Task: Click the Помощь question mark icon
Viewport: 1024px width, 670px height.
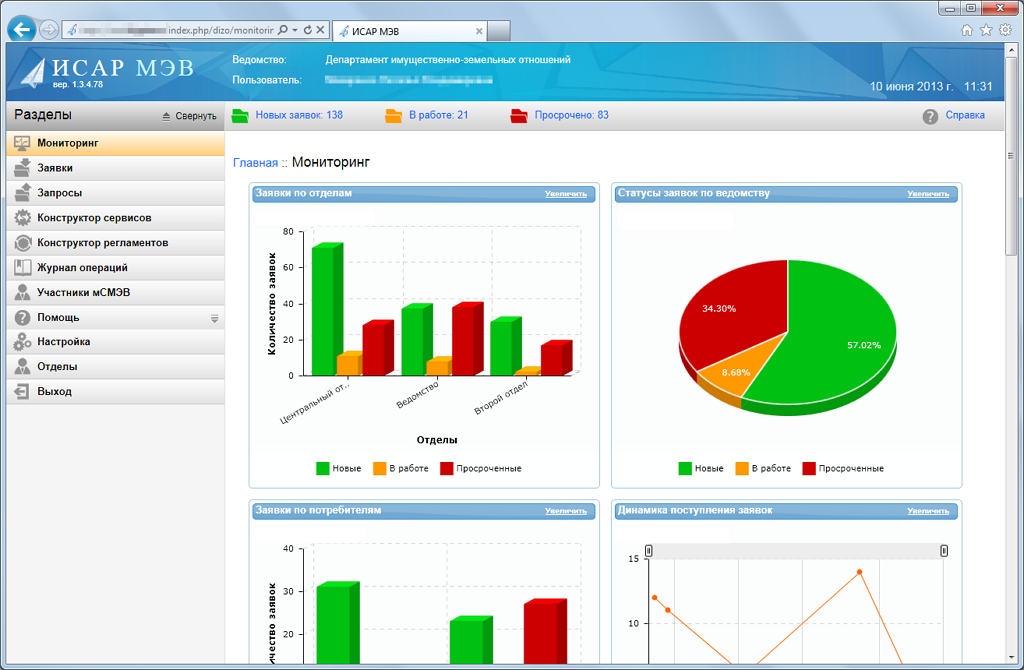Action: 22,317
